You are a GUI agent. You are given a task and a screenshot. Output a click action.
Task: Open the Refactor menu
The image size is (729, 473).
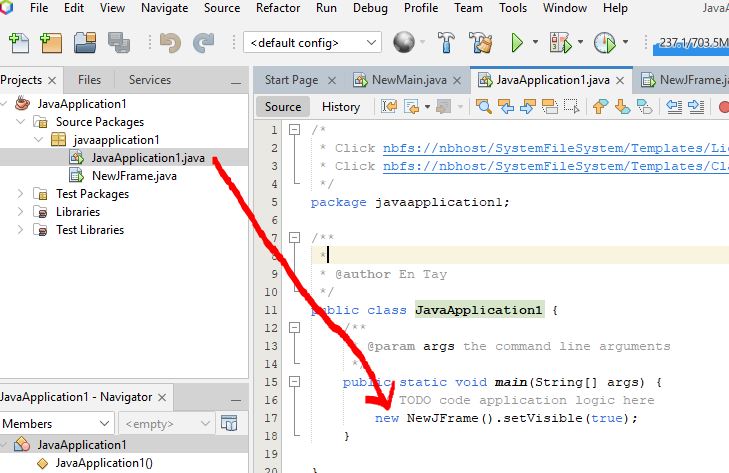[x=277, y=8]
